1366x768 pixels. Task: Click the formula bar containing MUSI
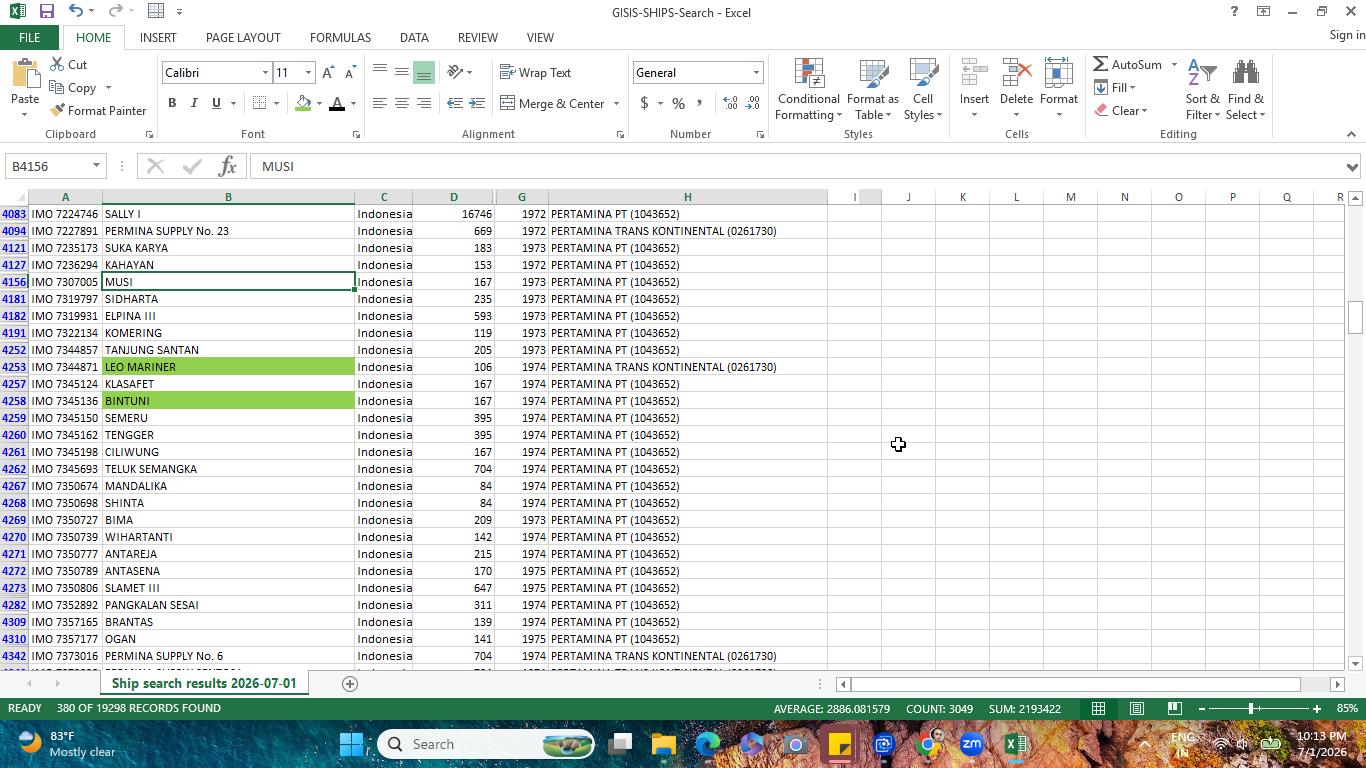tap(798, 166)
